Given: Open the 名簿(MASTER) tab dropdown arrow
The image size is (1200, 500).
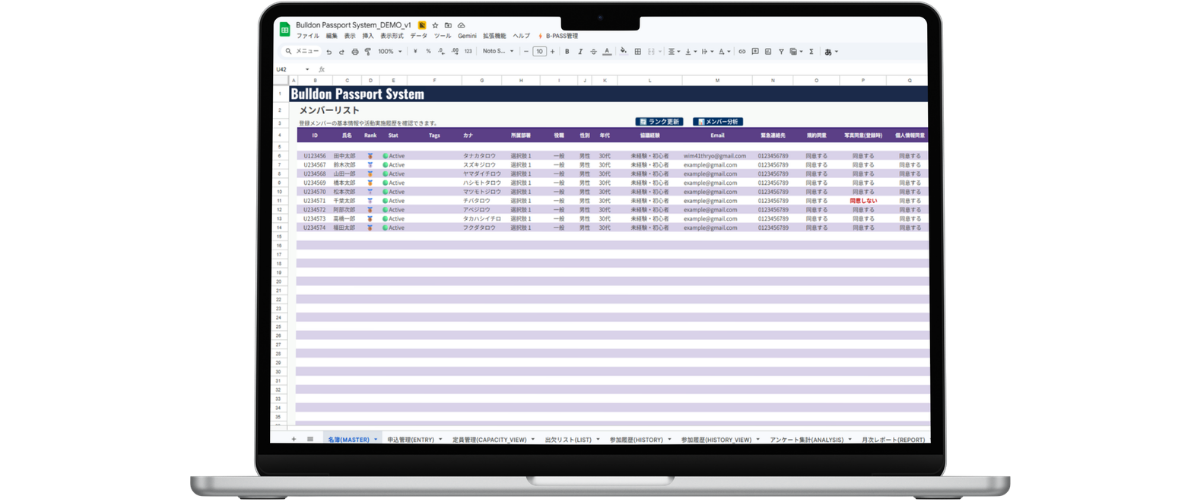Looking at the screenshot, I should click(x=377, y=439).
